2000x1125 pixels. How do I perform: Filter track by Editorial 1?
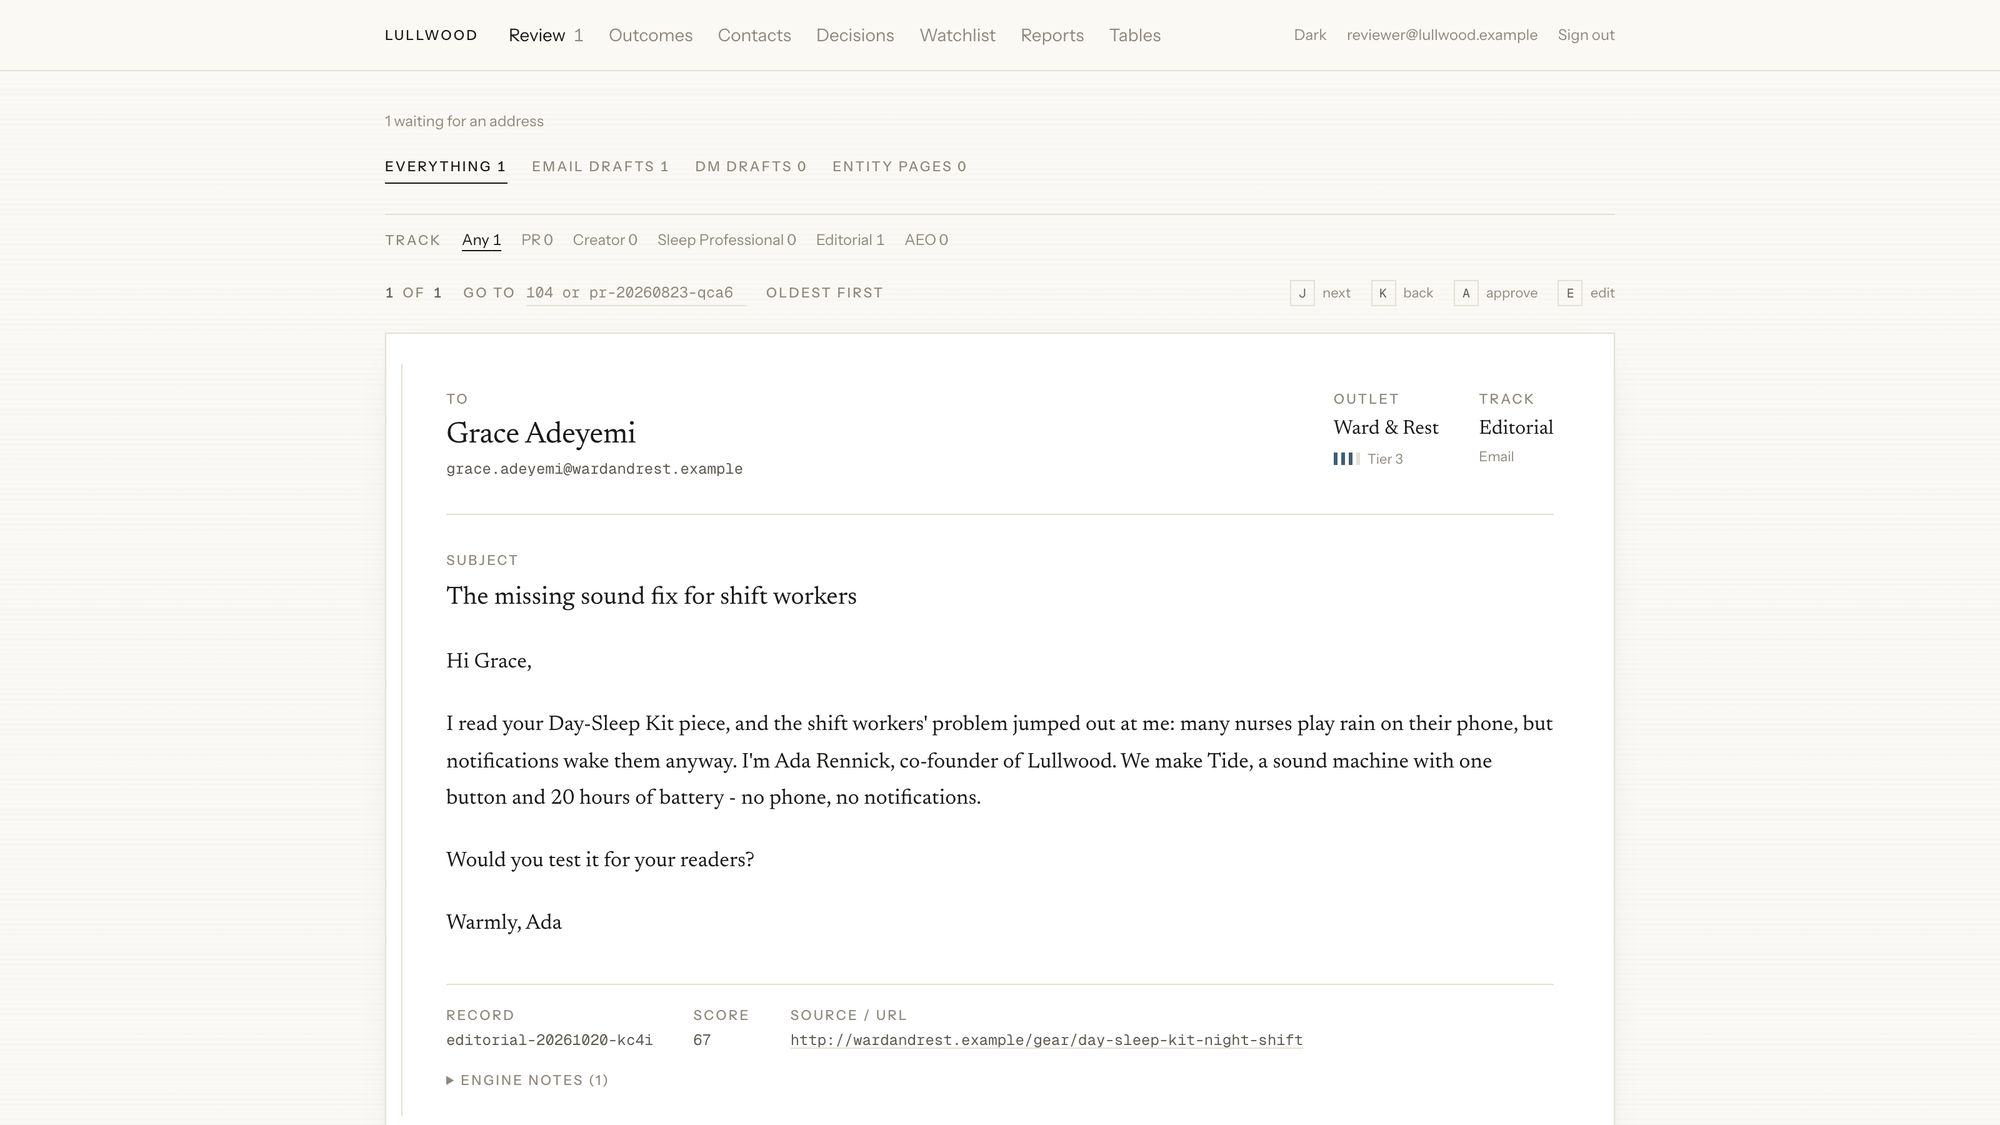850,240
